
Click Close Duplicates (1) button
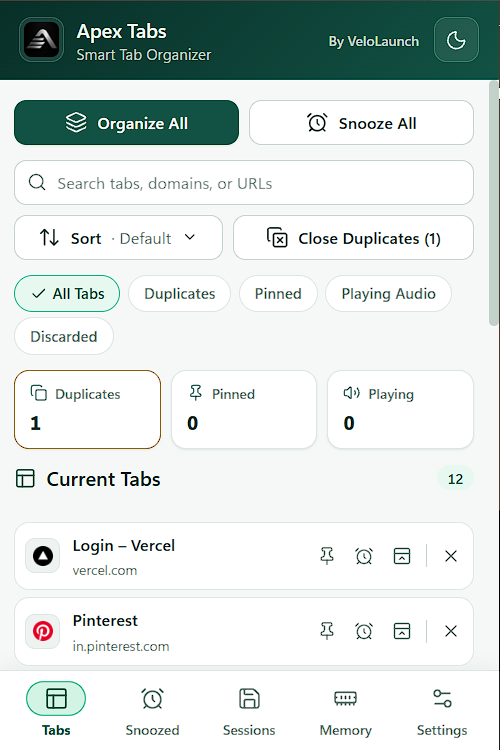click(353, 238)
